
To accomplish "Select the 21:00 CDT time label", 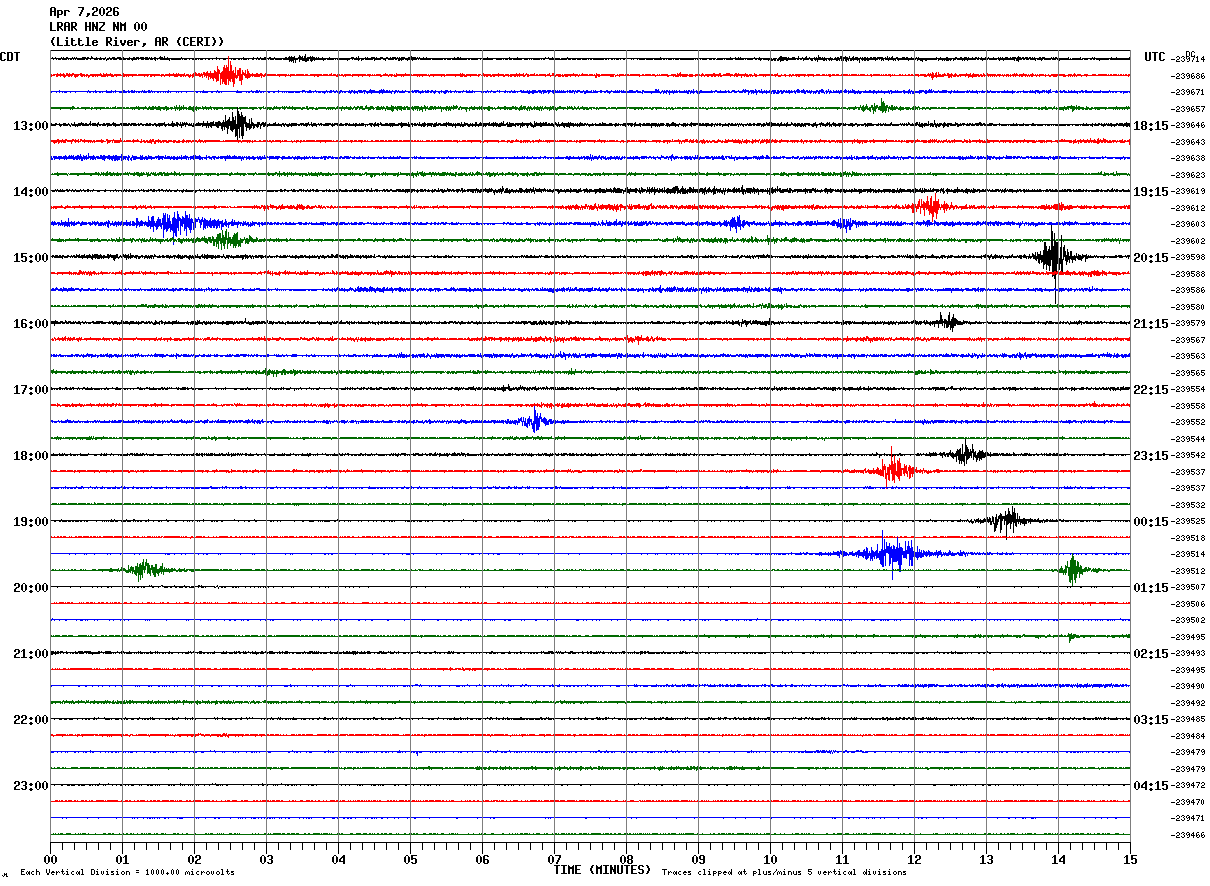I will (30, 654).
